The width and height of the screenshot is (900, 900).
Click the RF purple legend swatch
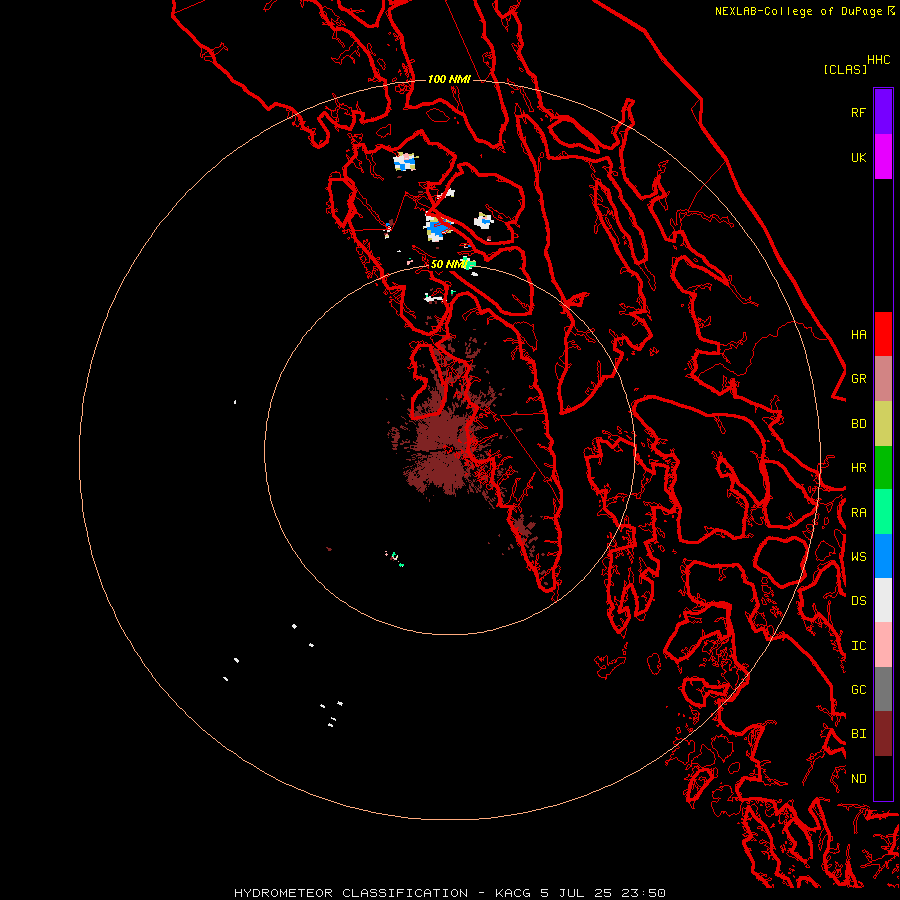click(x=883, y=112)
